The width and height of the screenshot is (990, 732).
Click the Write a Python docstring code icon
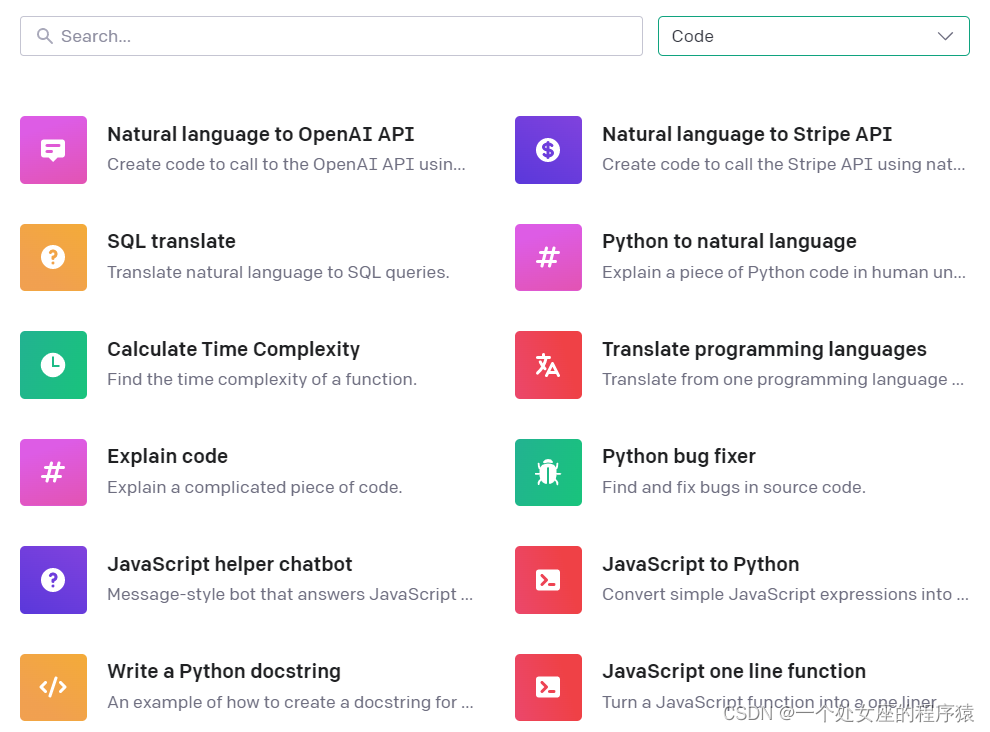(x=53, y=687)
